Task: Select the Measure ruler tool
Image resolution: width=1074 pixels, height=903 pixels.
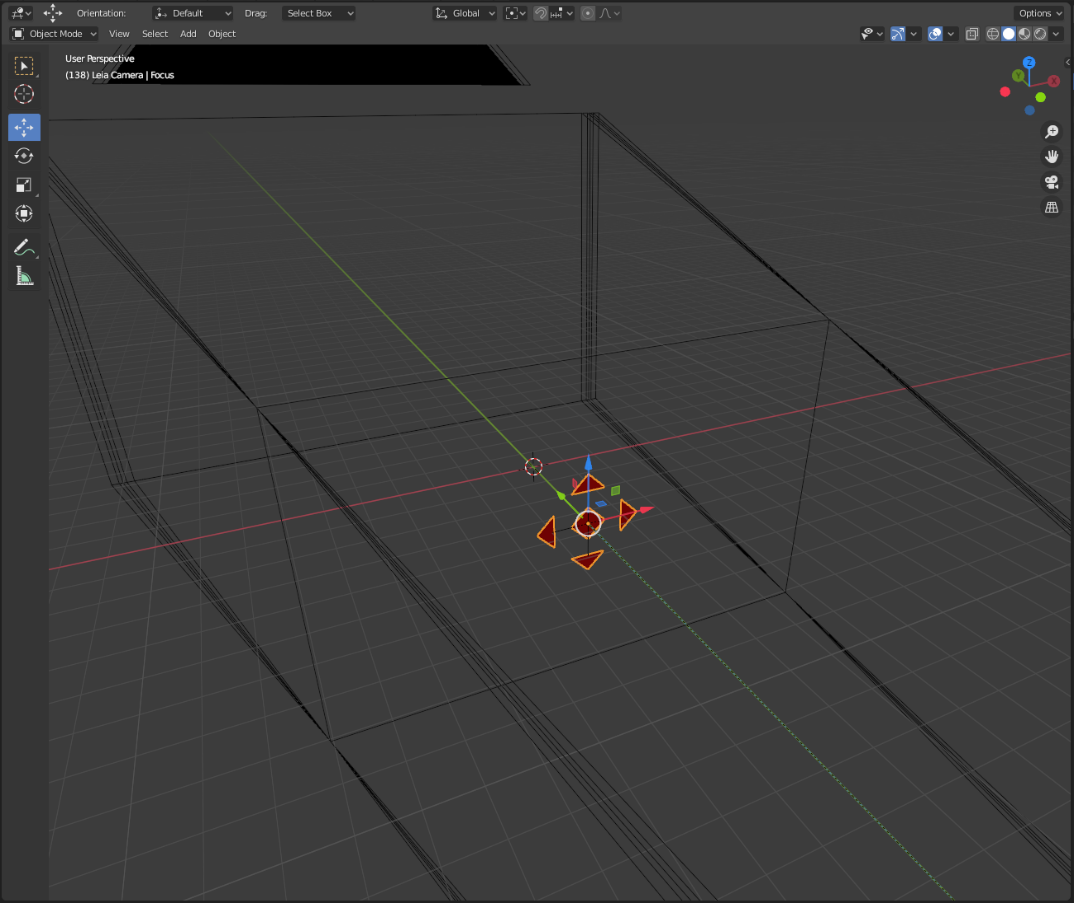Action: (24, 276)
